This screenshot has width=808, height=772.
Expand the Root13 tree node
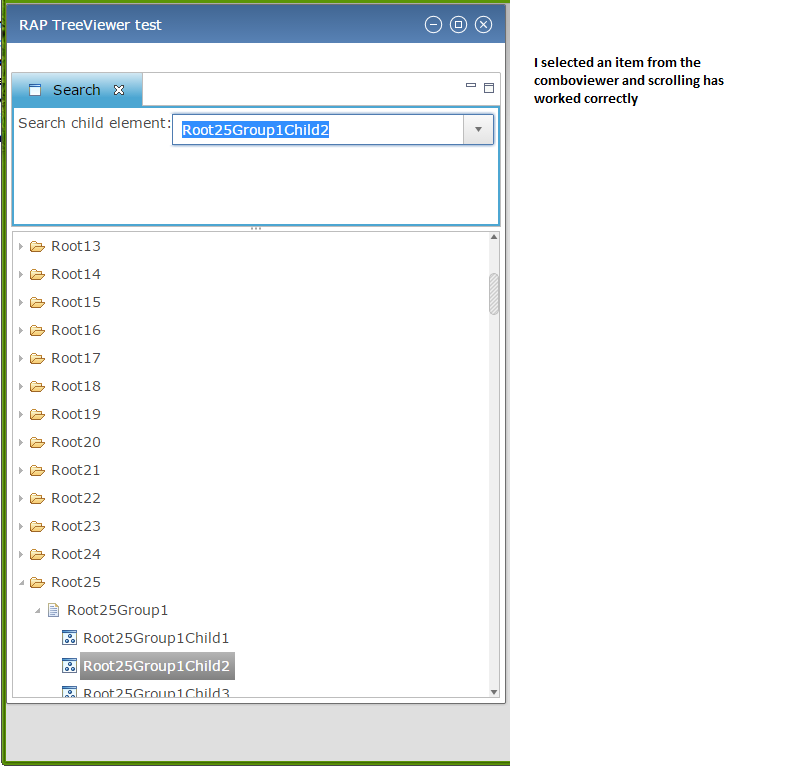coord(21,246)
